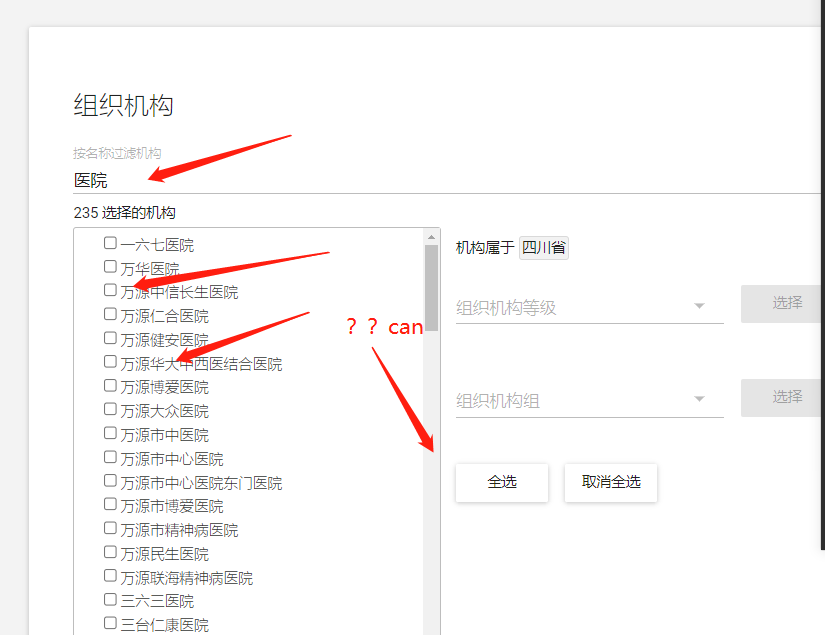Expand the 组织机构组 dropdown

click(589, 401)
